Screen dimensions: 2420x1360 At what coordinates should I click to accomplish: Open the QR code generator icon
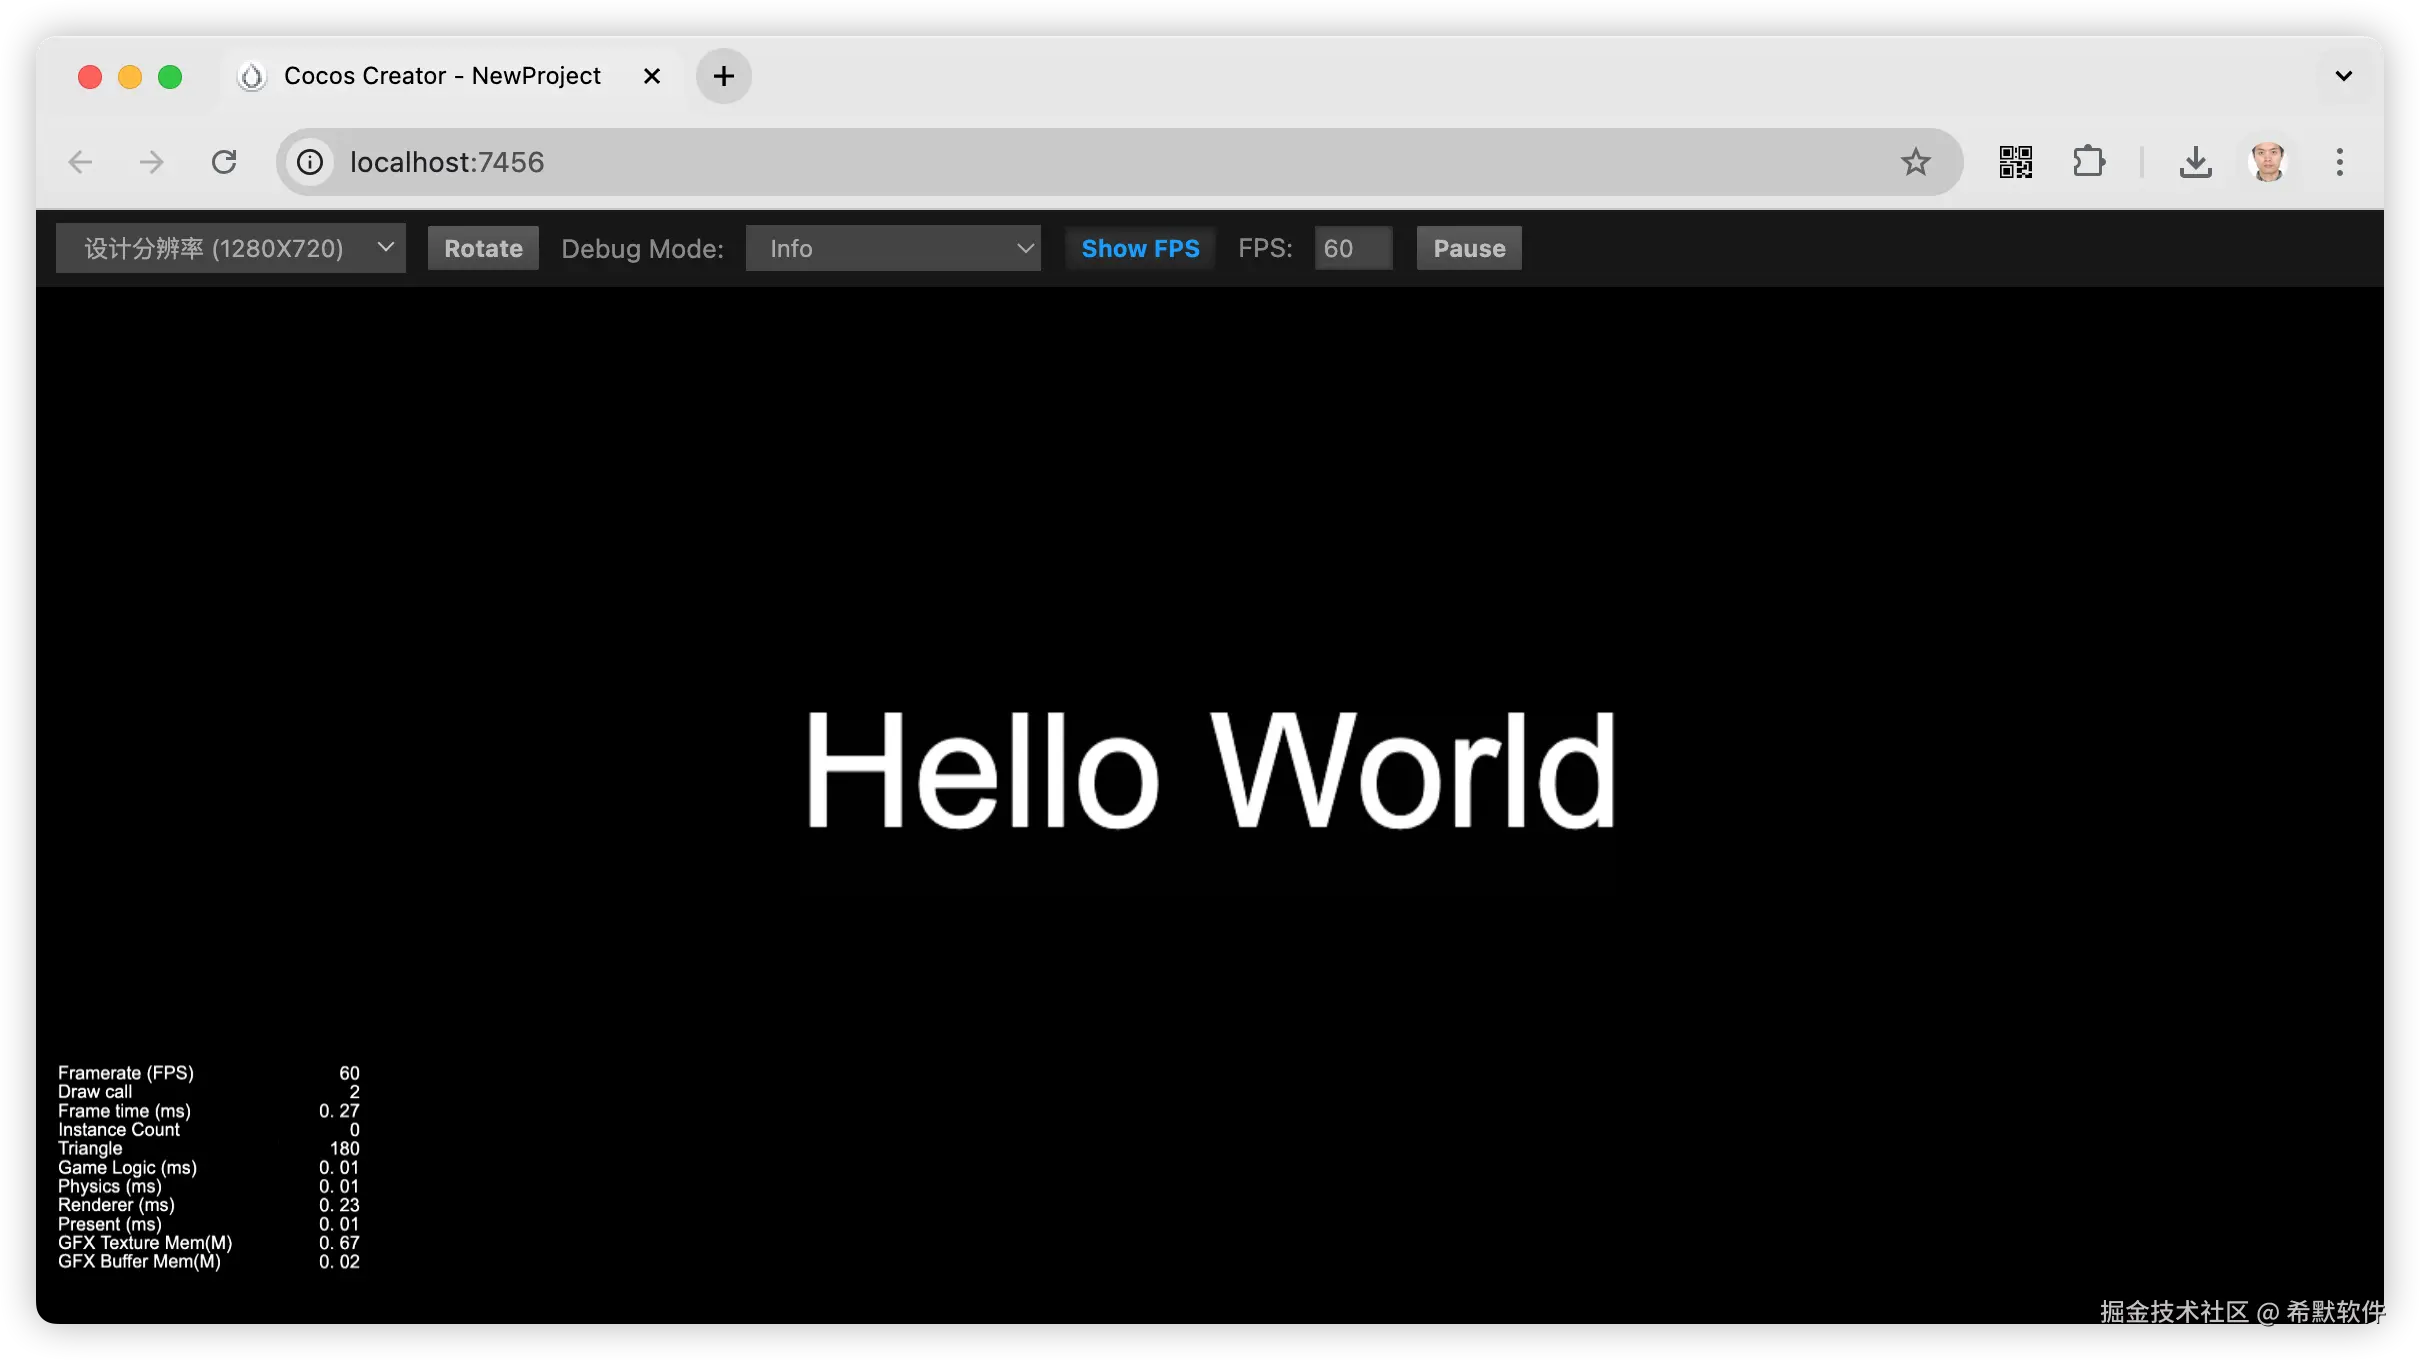pos(2015,162)
